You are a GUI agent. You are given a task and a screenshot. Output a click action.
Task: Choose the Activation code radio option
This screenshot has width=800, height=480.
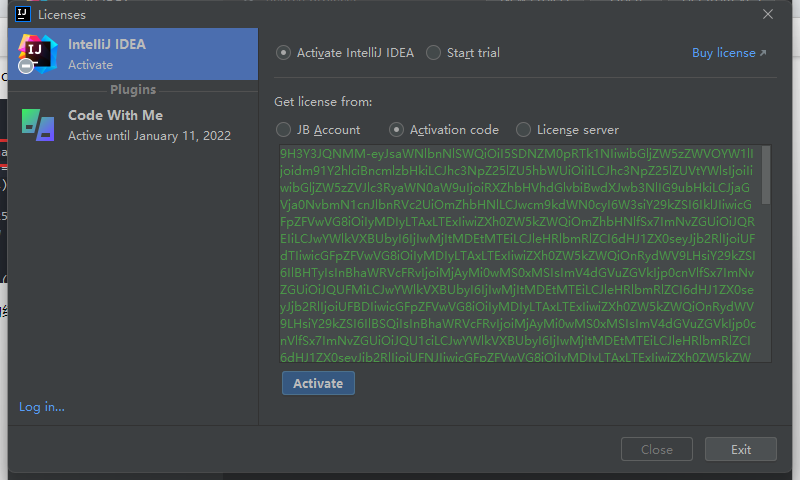397,130
